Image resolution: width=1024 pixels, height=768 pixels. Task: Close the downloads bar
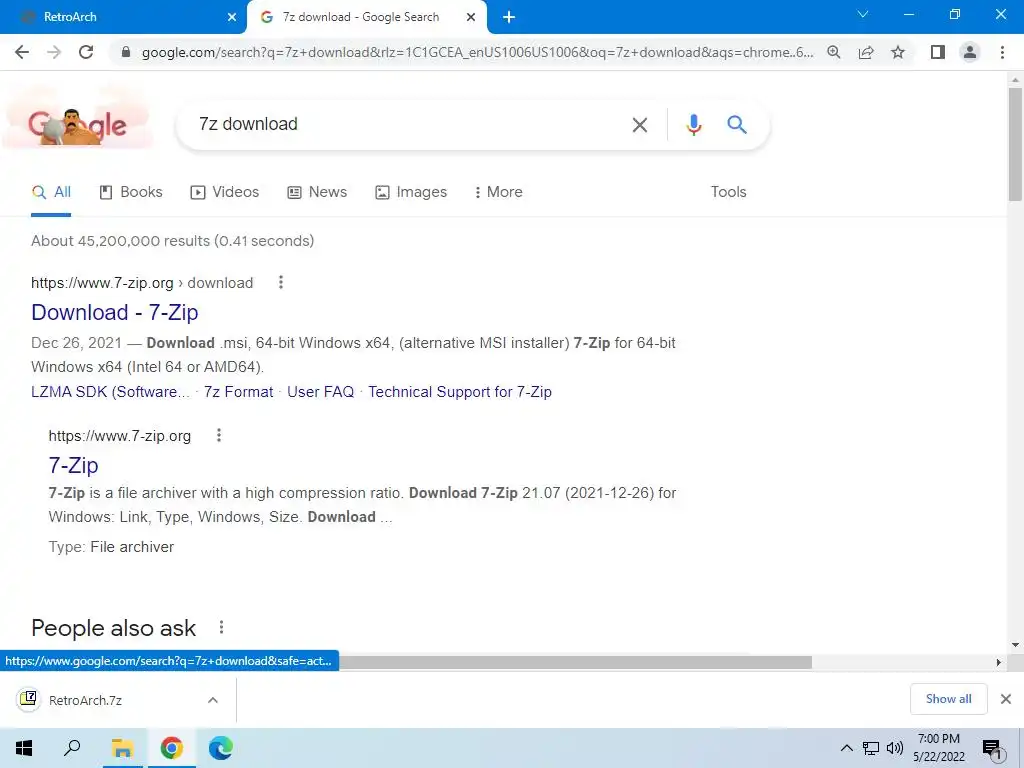[x=1006, y=699]
